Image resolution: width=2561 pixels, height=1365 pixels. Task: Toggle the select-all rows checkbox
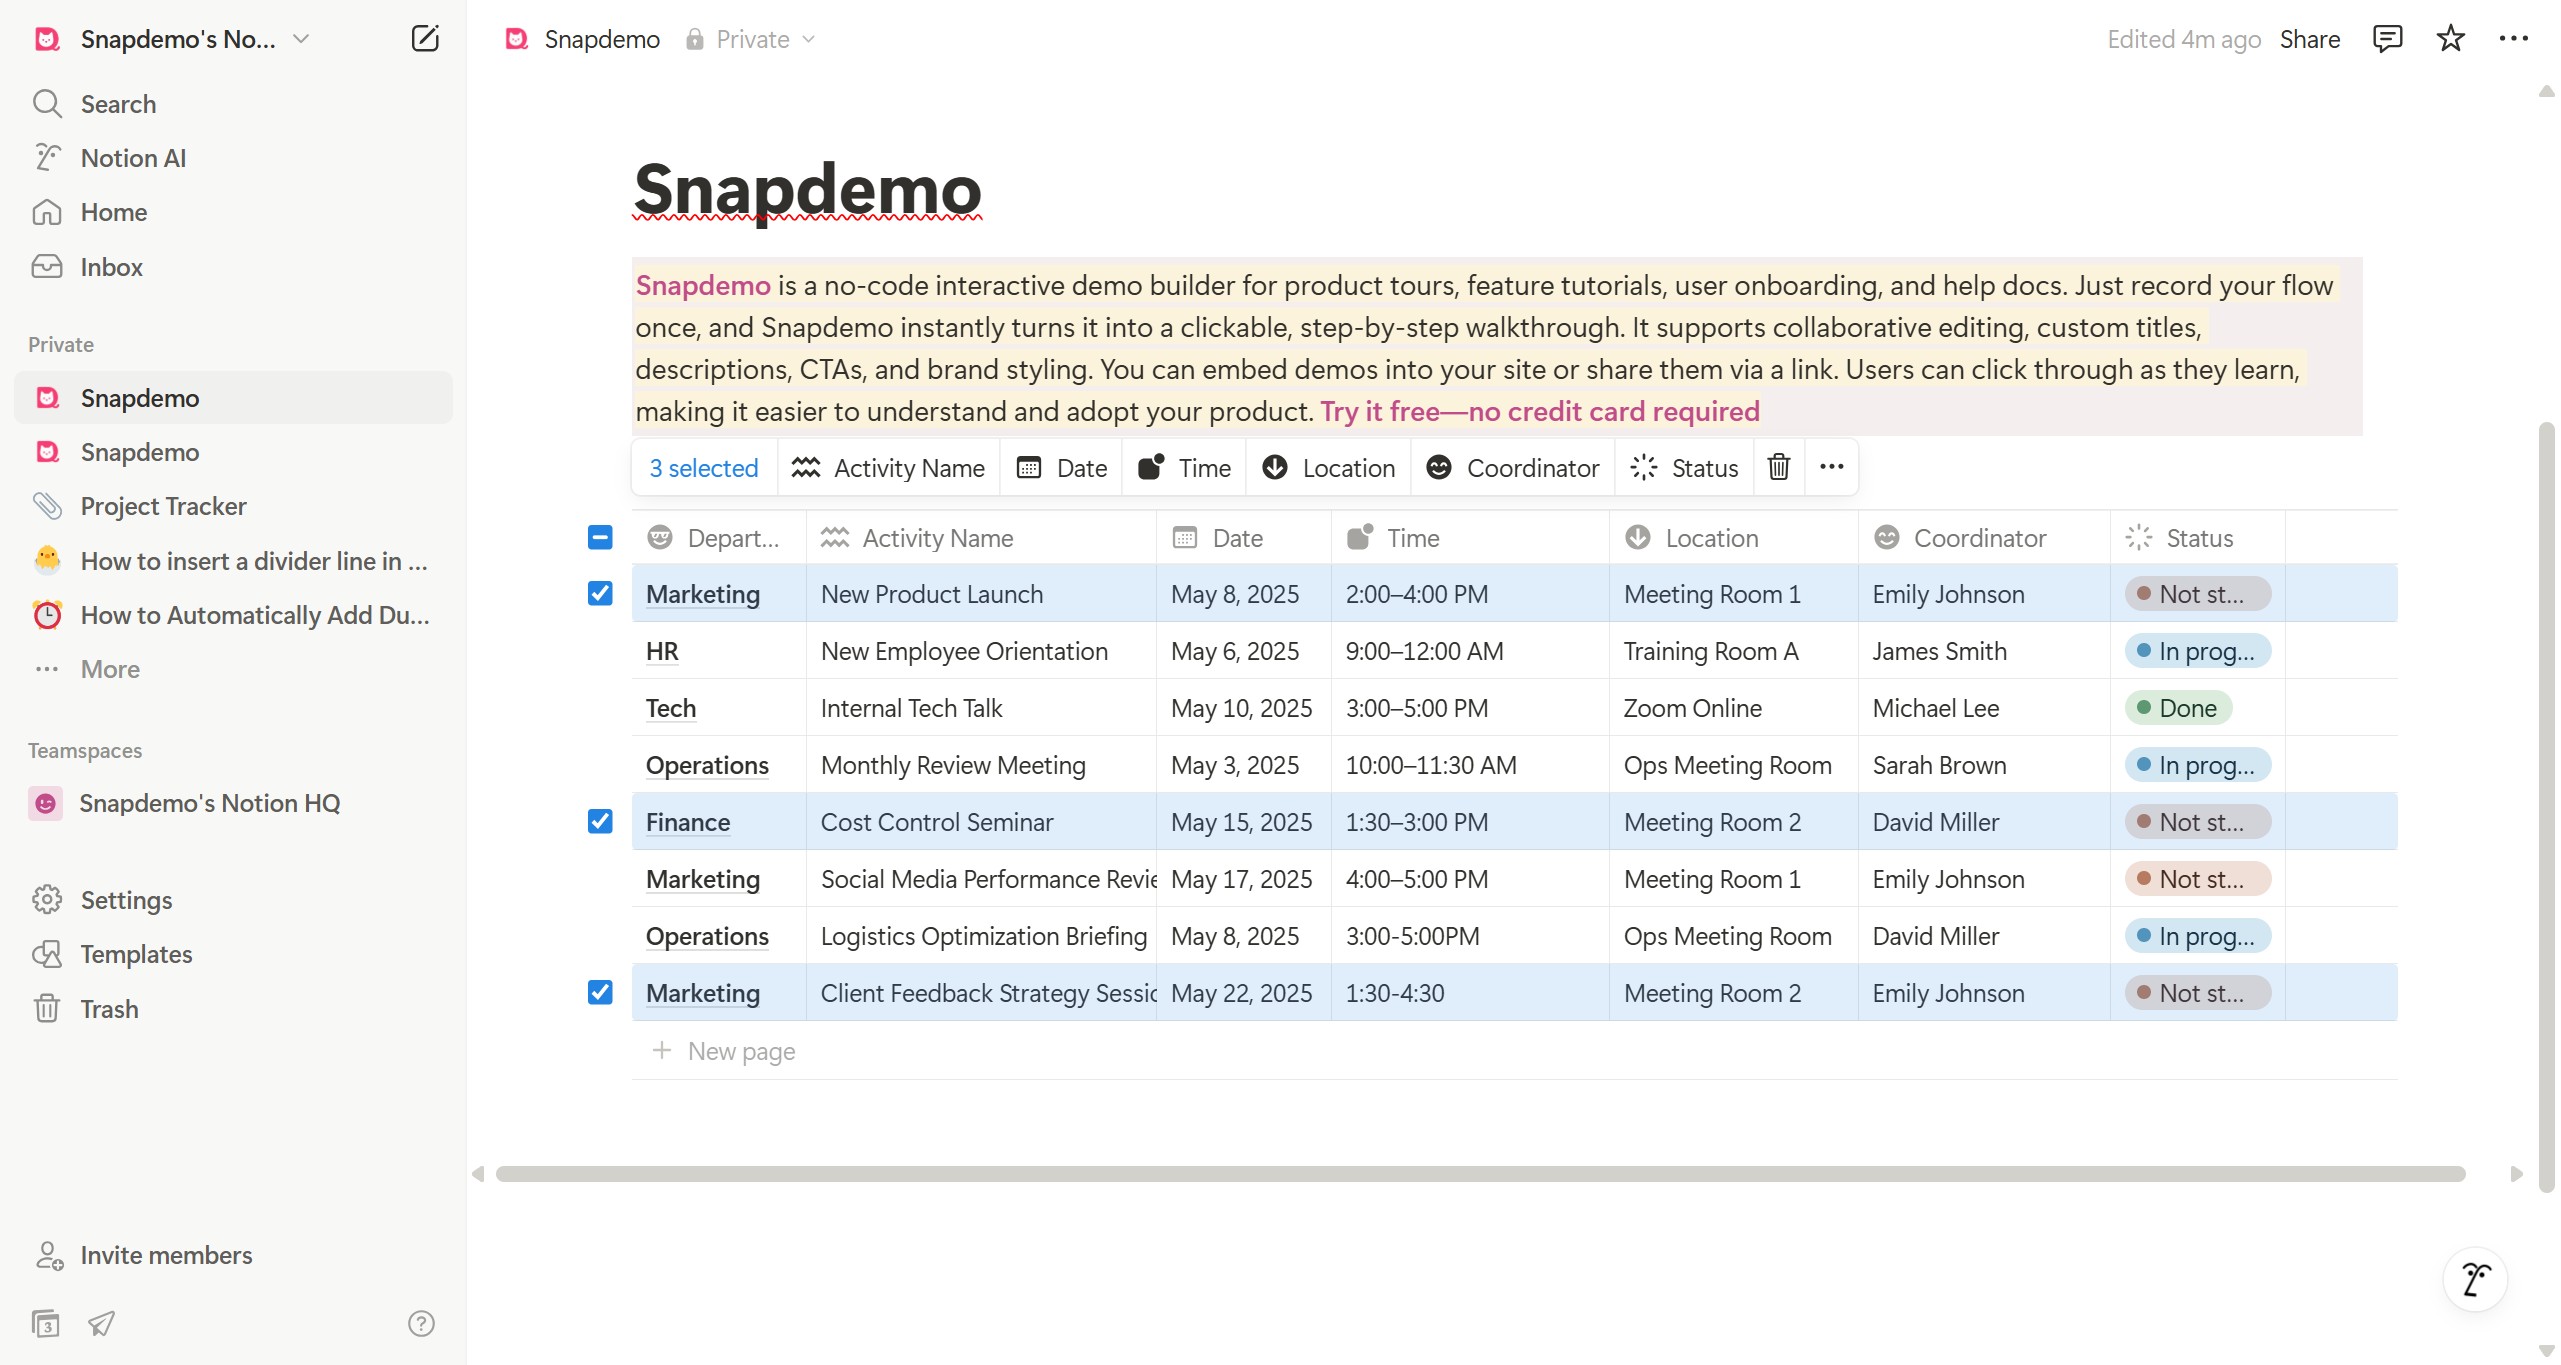coord(600,537)
